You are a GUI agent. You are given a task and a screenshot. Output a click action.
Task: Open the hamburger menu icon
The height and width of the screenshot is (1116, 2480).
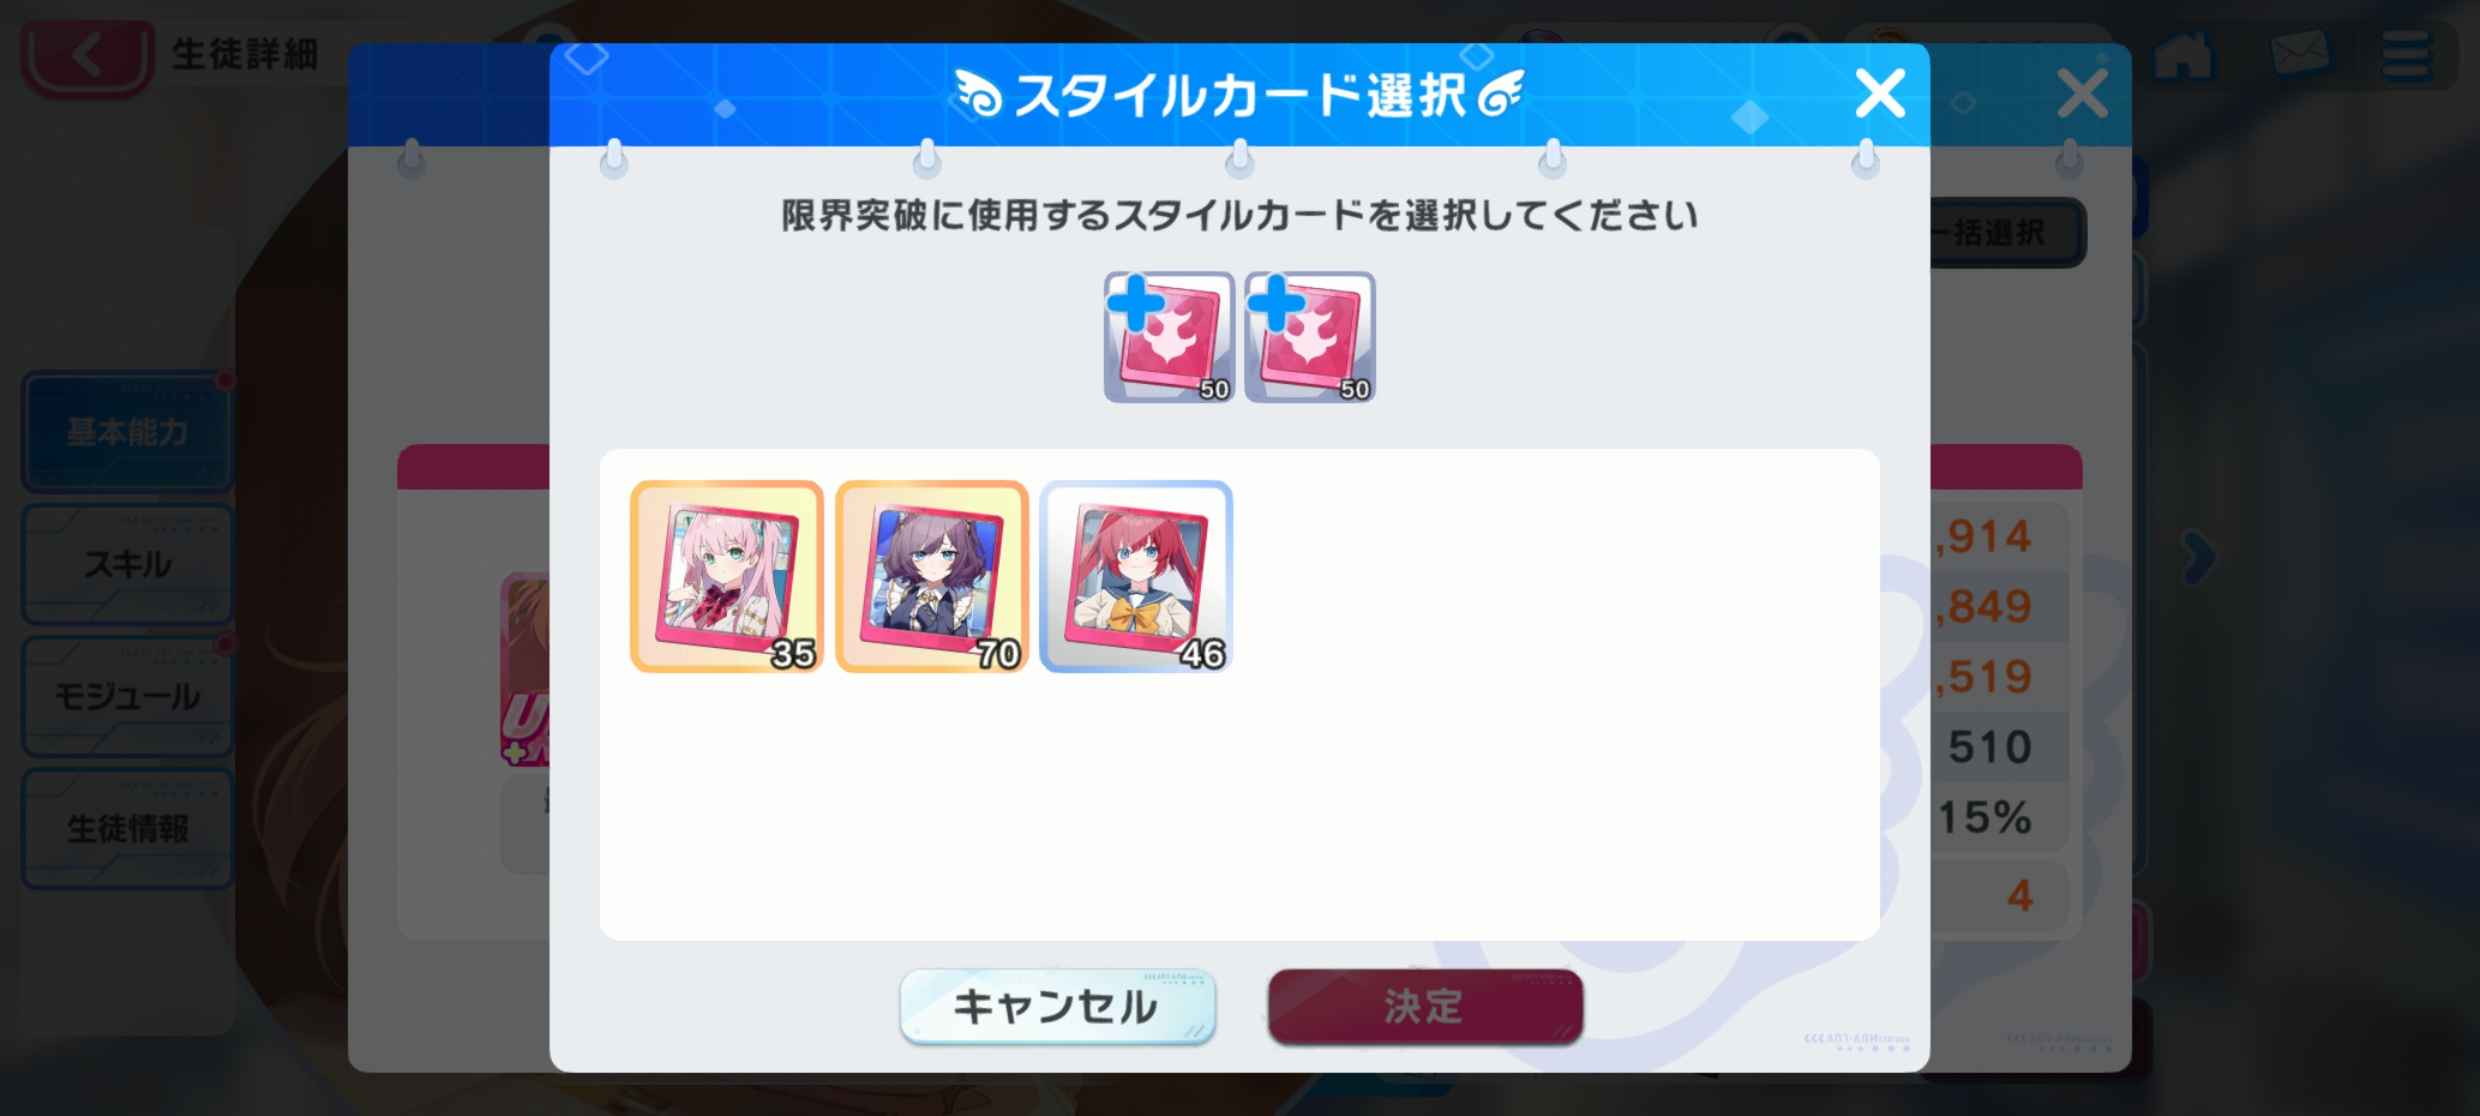(x=2406, y=55)
